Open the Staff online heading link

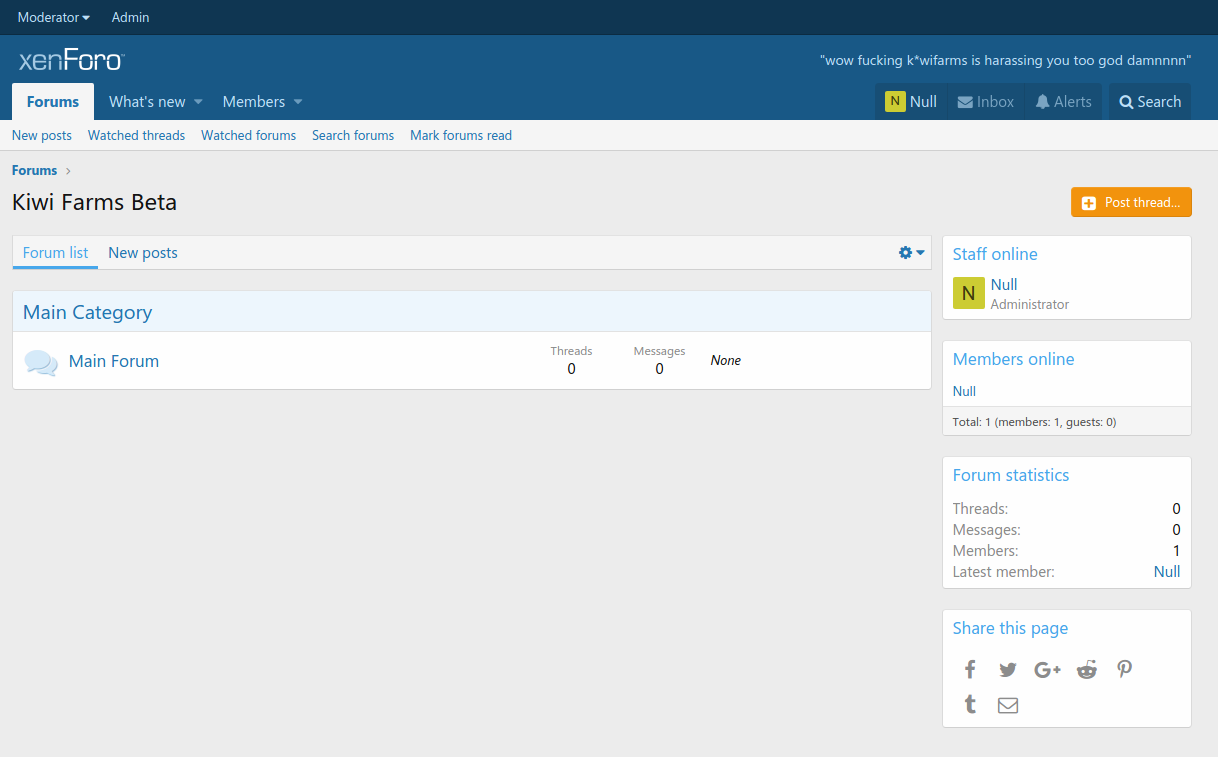pos(995,254)
